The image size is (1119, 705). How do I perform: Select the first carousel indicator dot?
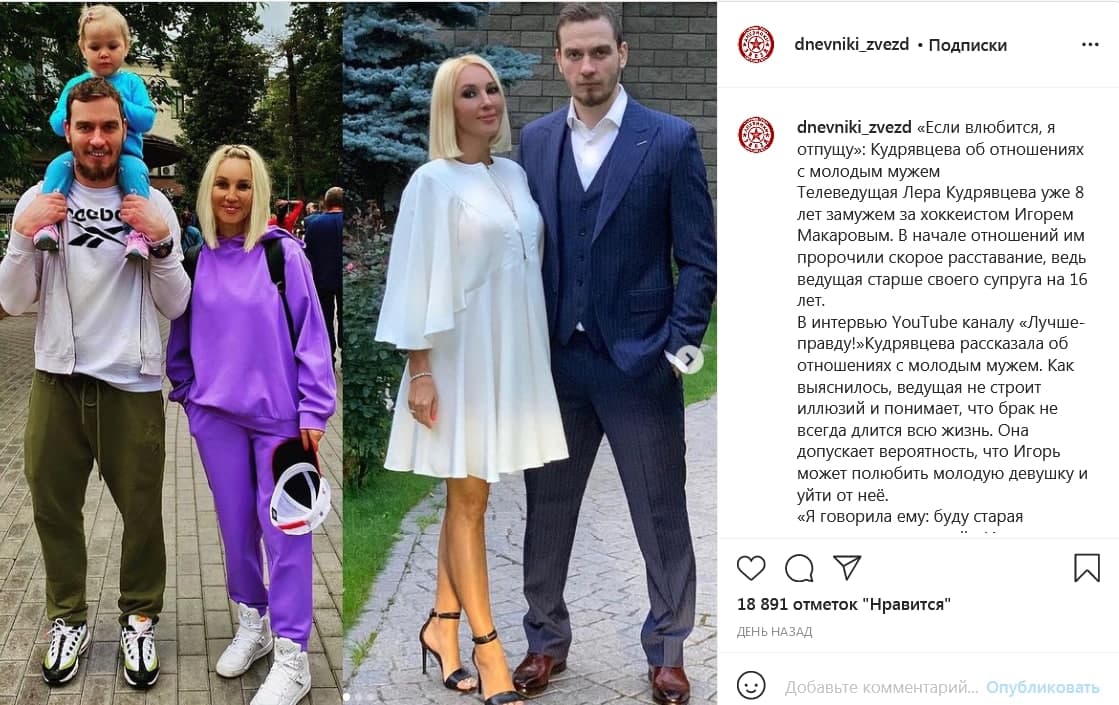[x=347, y=696]
